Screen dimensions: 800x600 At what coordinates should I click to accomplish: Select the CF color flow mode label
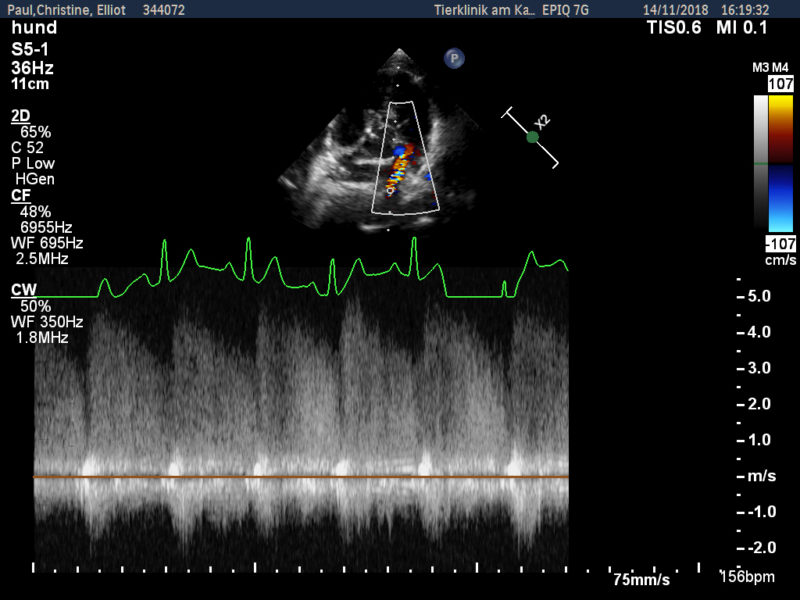[20, 195]
